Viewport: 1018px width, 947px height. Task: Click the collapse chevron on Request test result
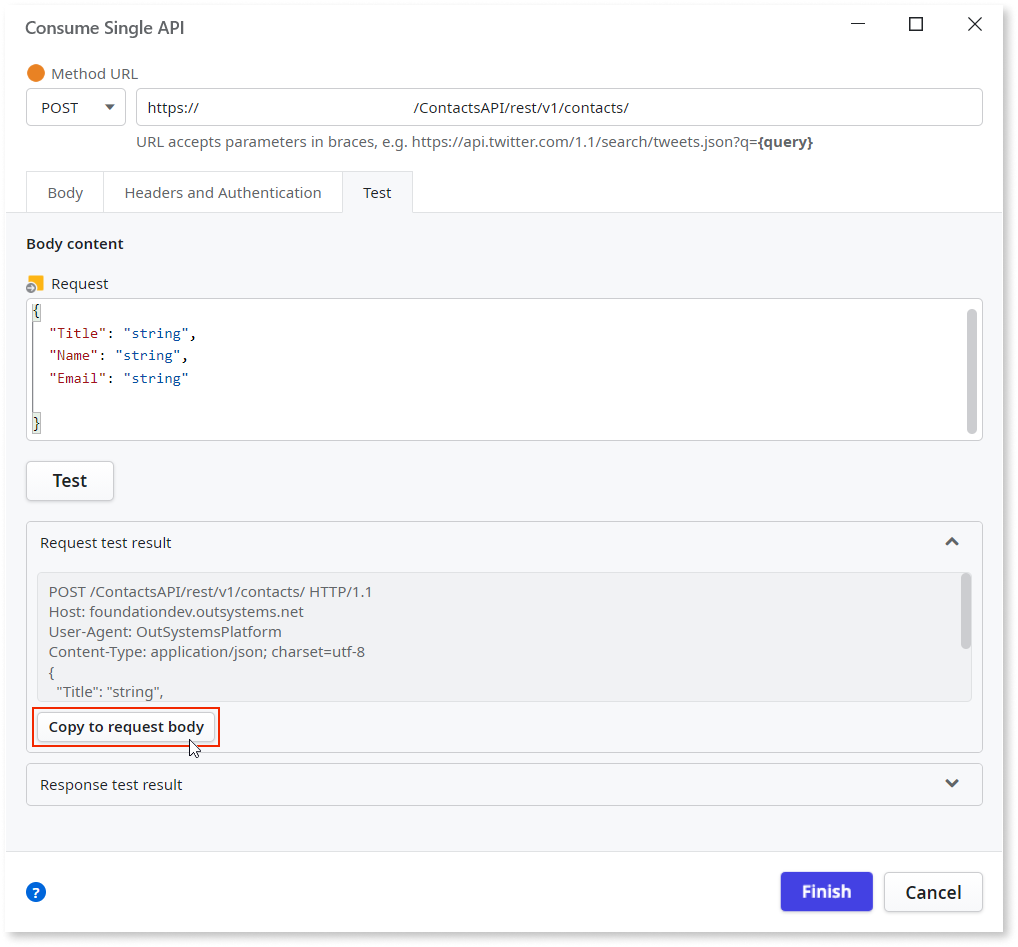952,541
